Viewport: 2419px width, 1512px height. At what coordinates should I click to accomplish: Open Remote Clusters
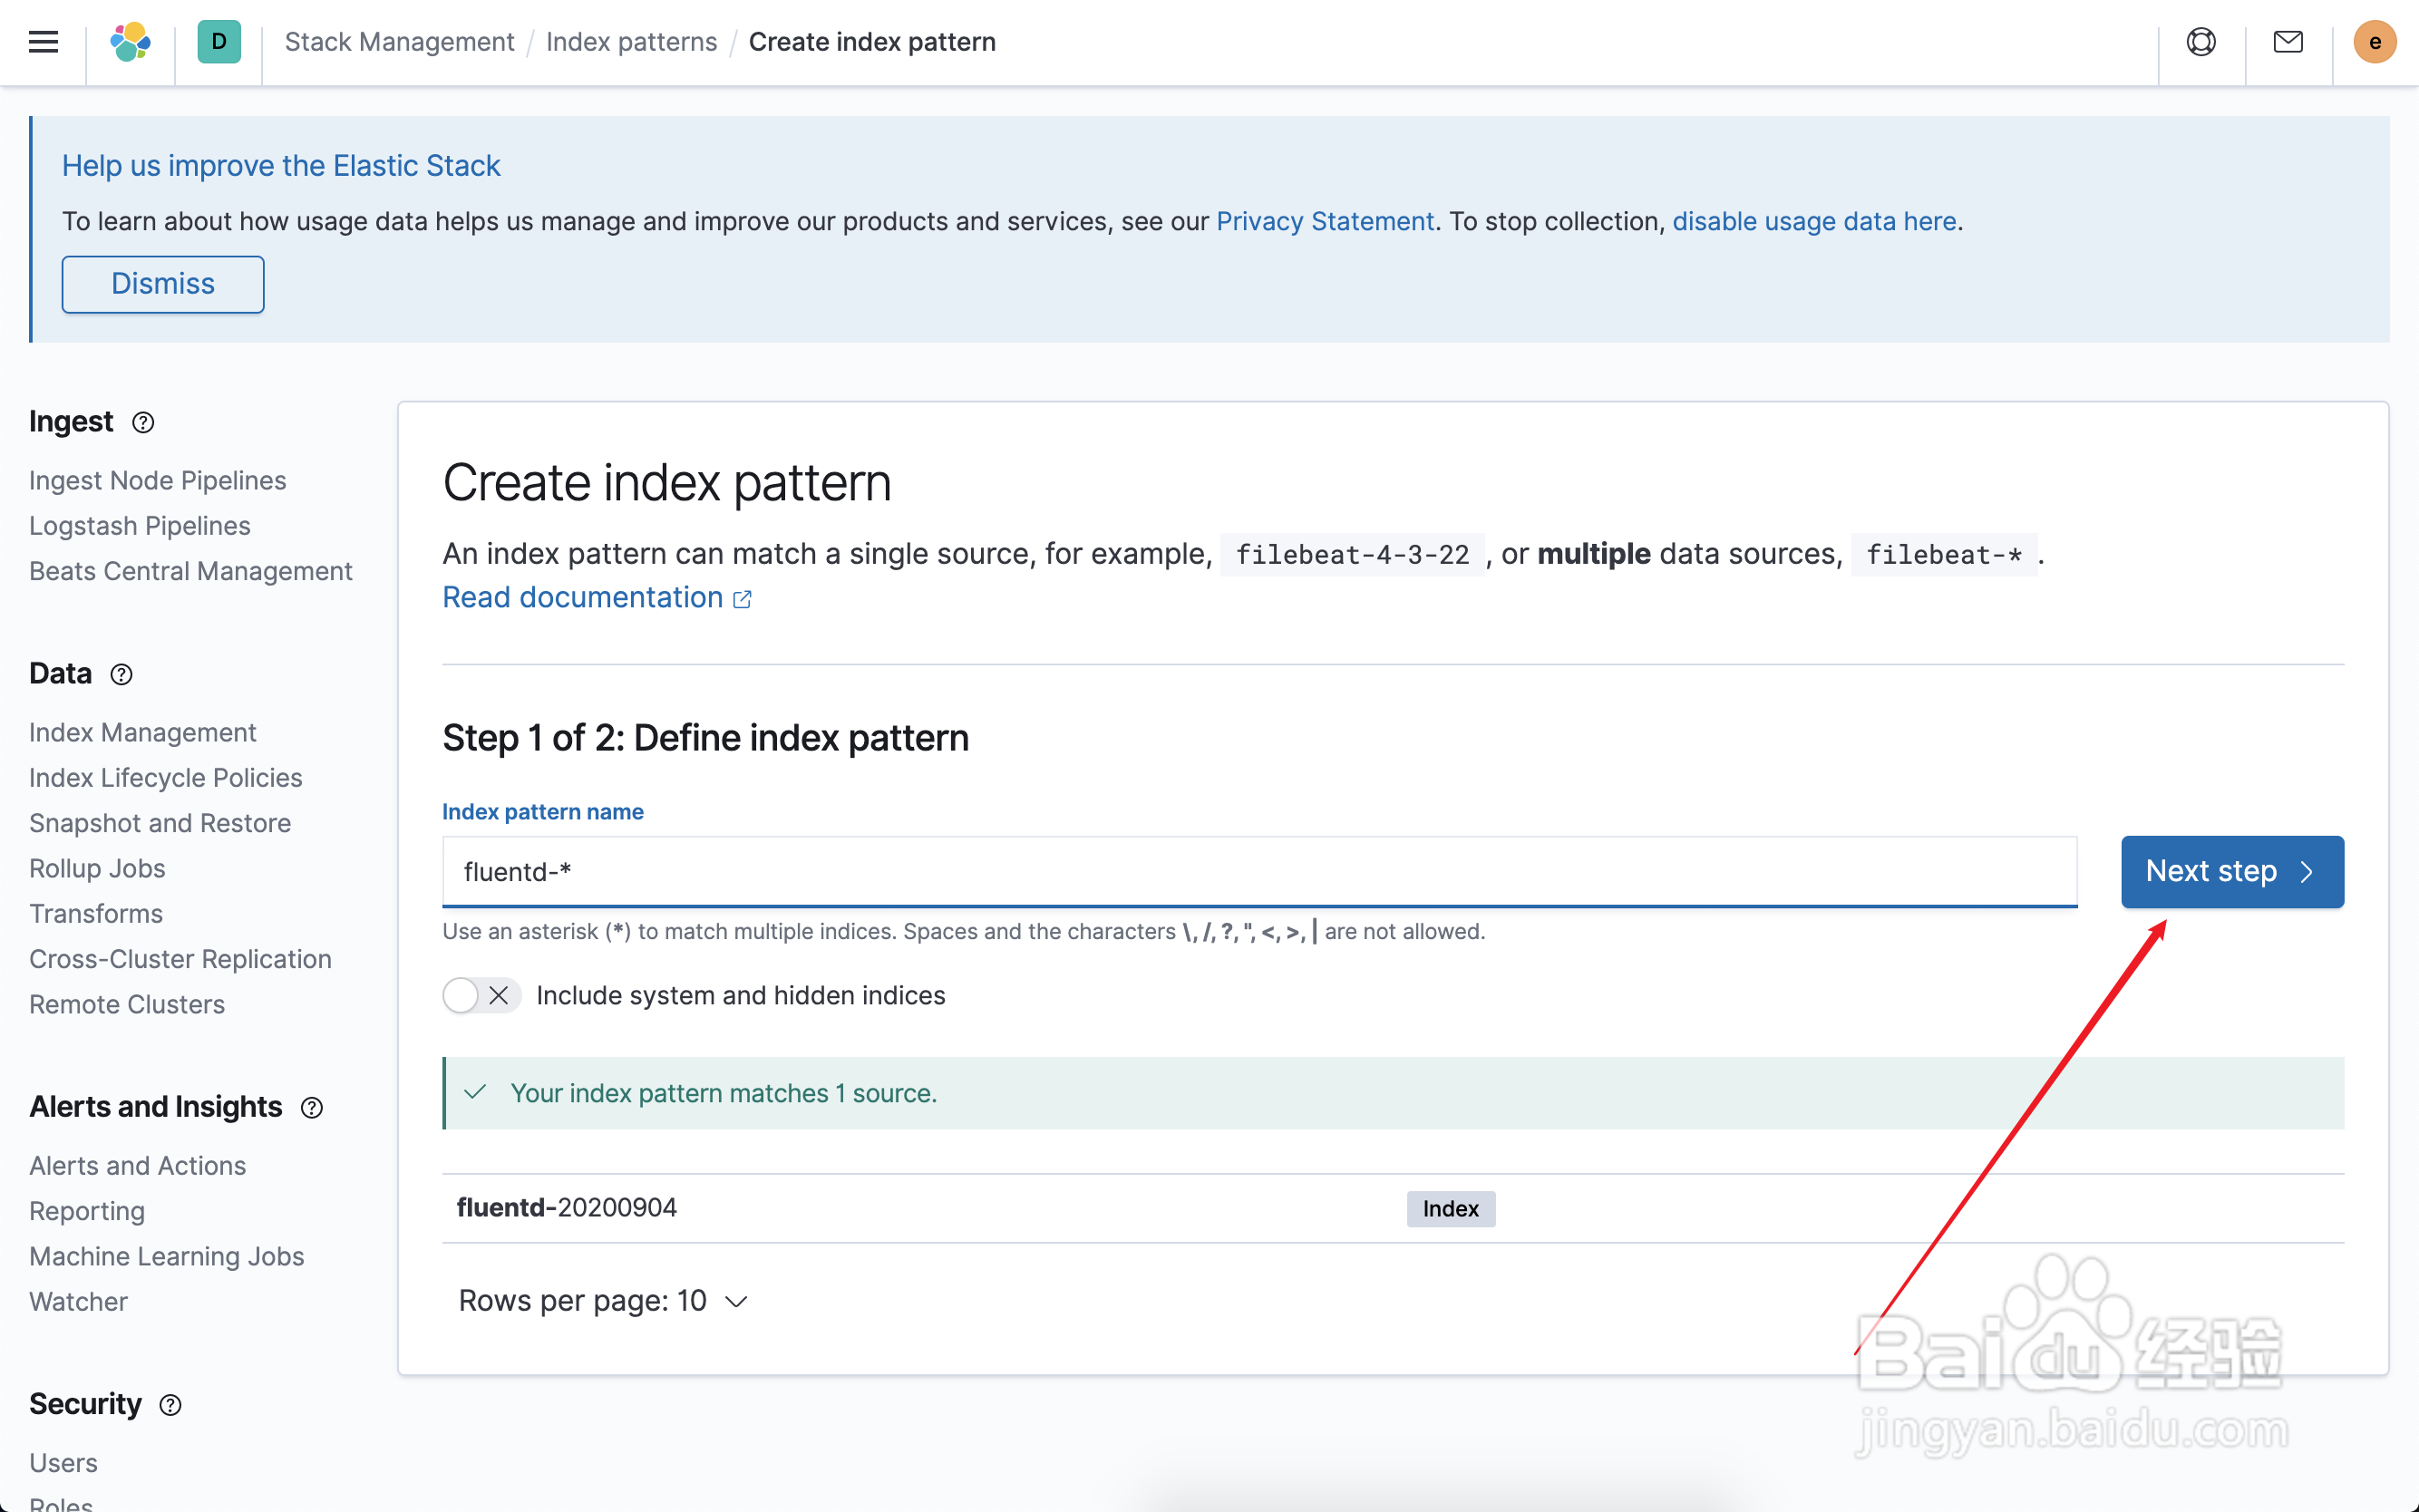tap(127, 1005)
